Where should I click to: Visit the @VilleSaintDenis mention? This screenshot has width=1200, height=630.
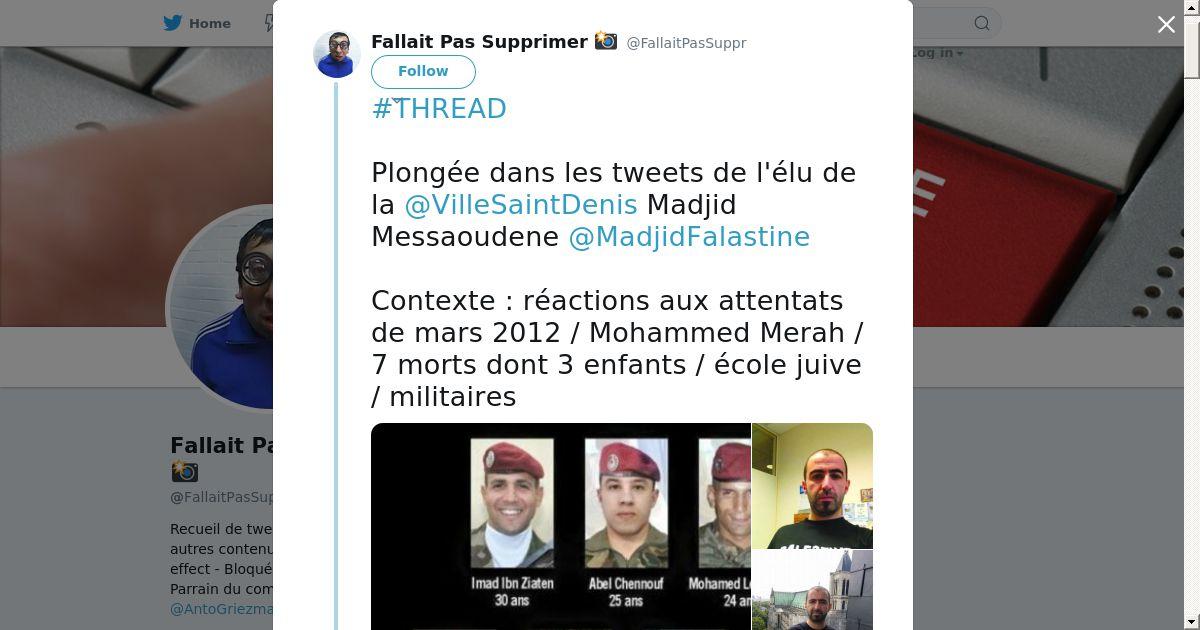pos(521,204)
